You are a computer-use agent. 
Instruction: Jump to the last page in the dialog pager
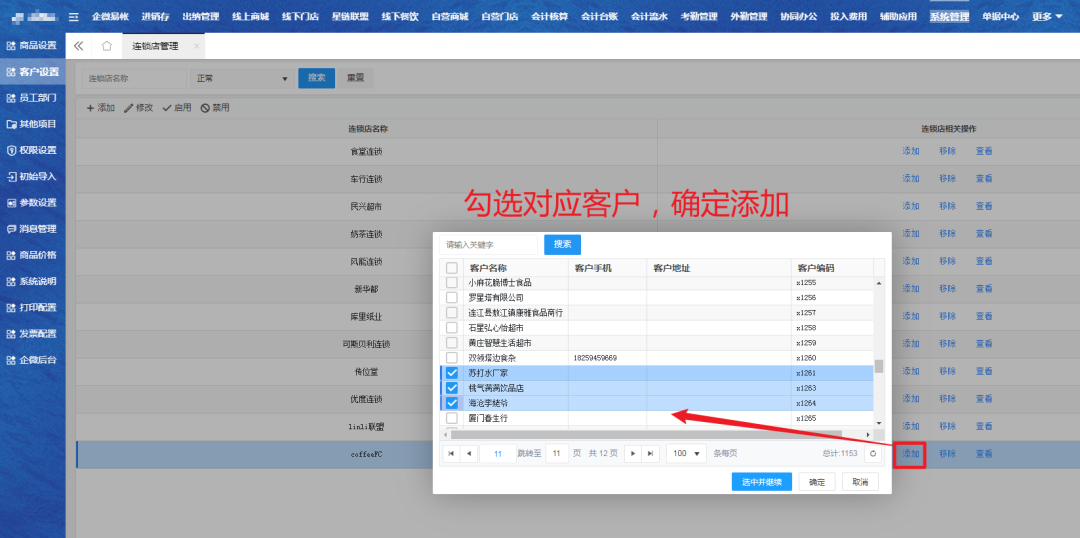(651, 453)
